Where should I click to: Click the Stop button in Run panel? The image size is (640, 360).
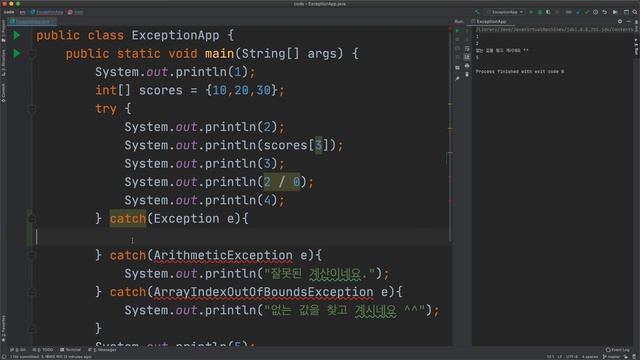(x=457, y=39)
